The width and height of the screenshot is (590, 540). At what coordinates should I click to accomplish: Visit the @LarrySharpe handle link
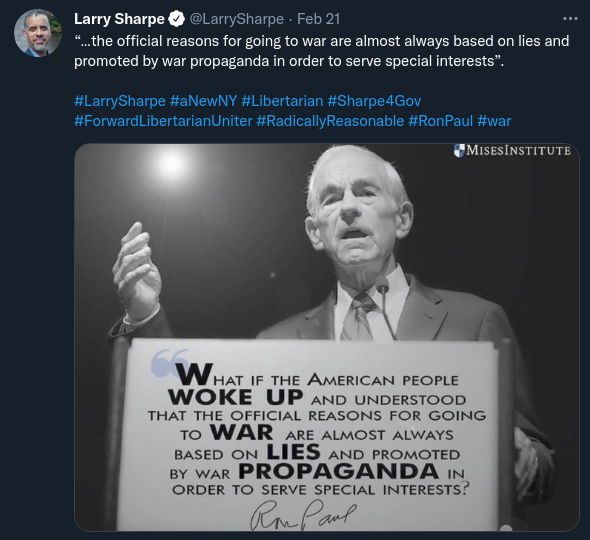237,19
